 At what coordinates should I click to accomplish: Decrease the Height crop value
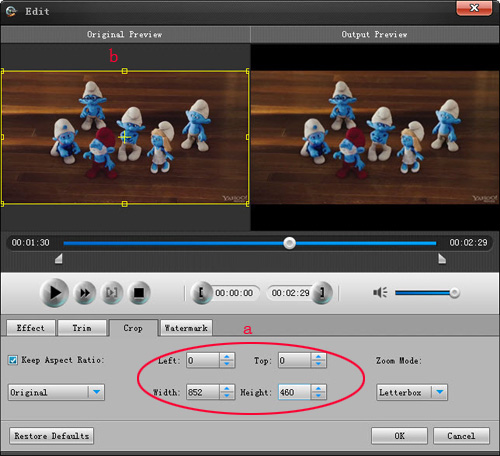click(318, 396)
